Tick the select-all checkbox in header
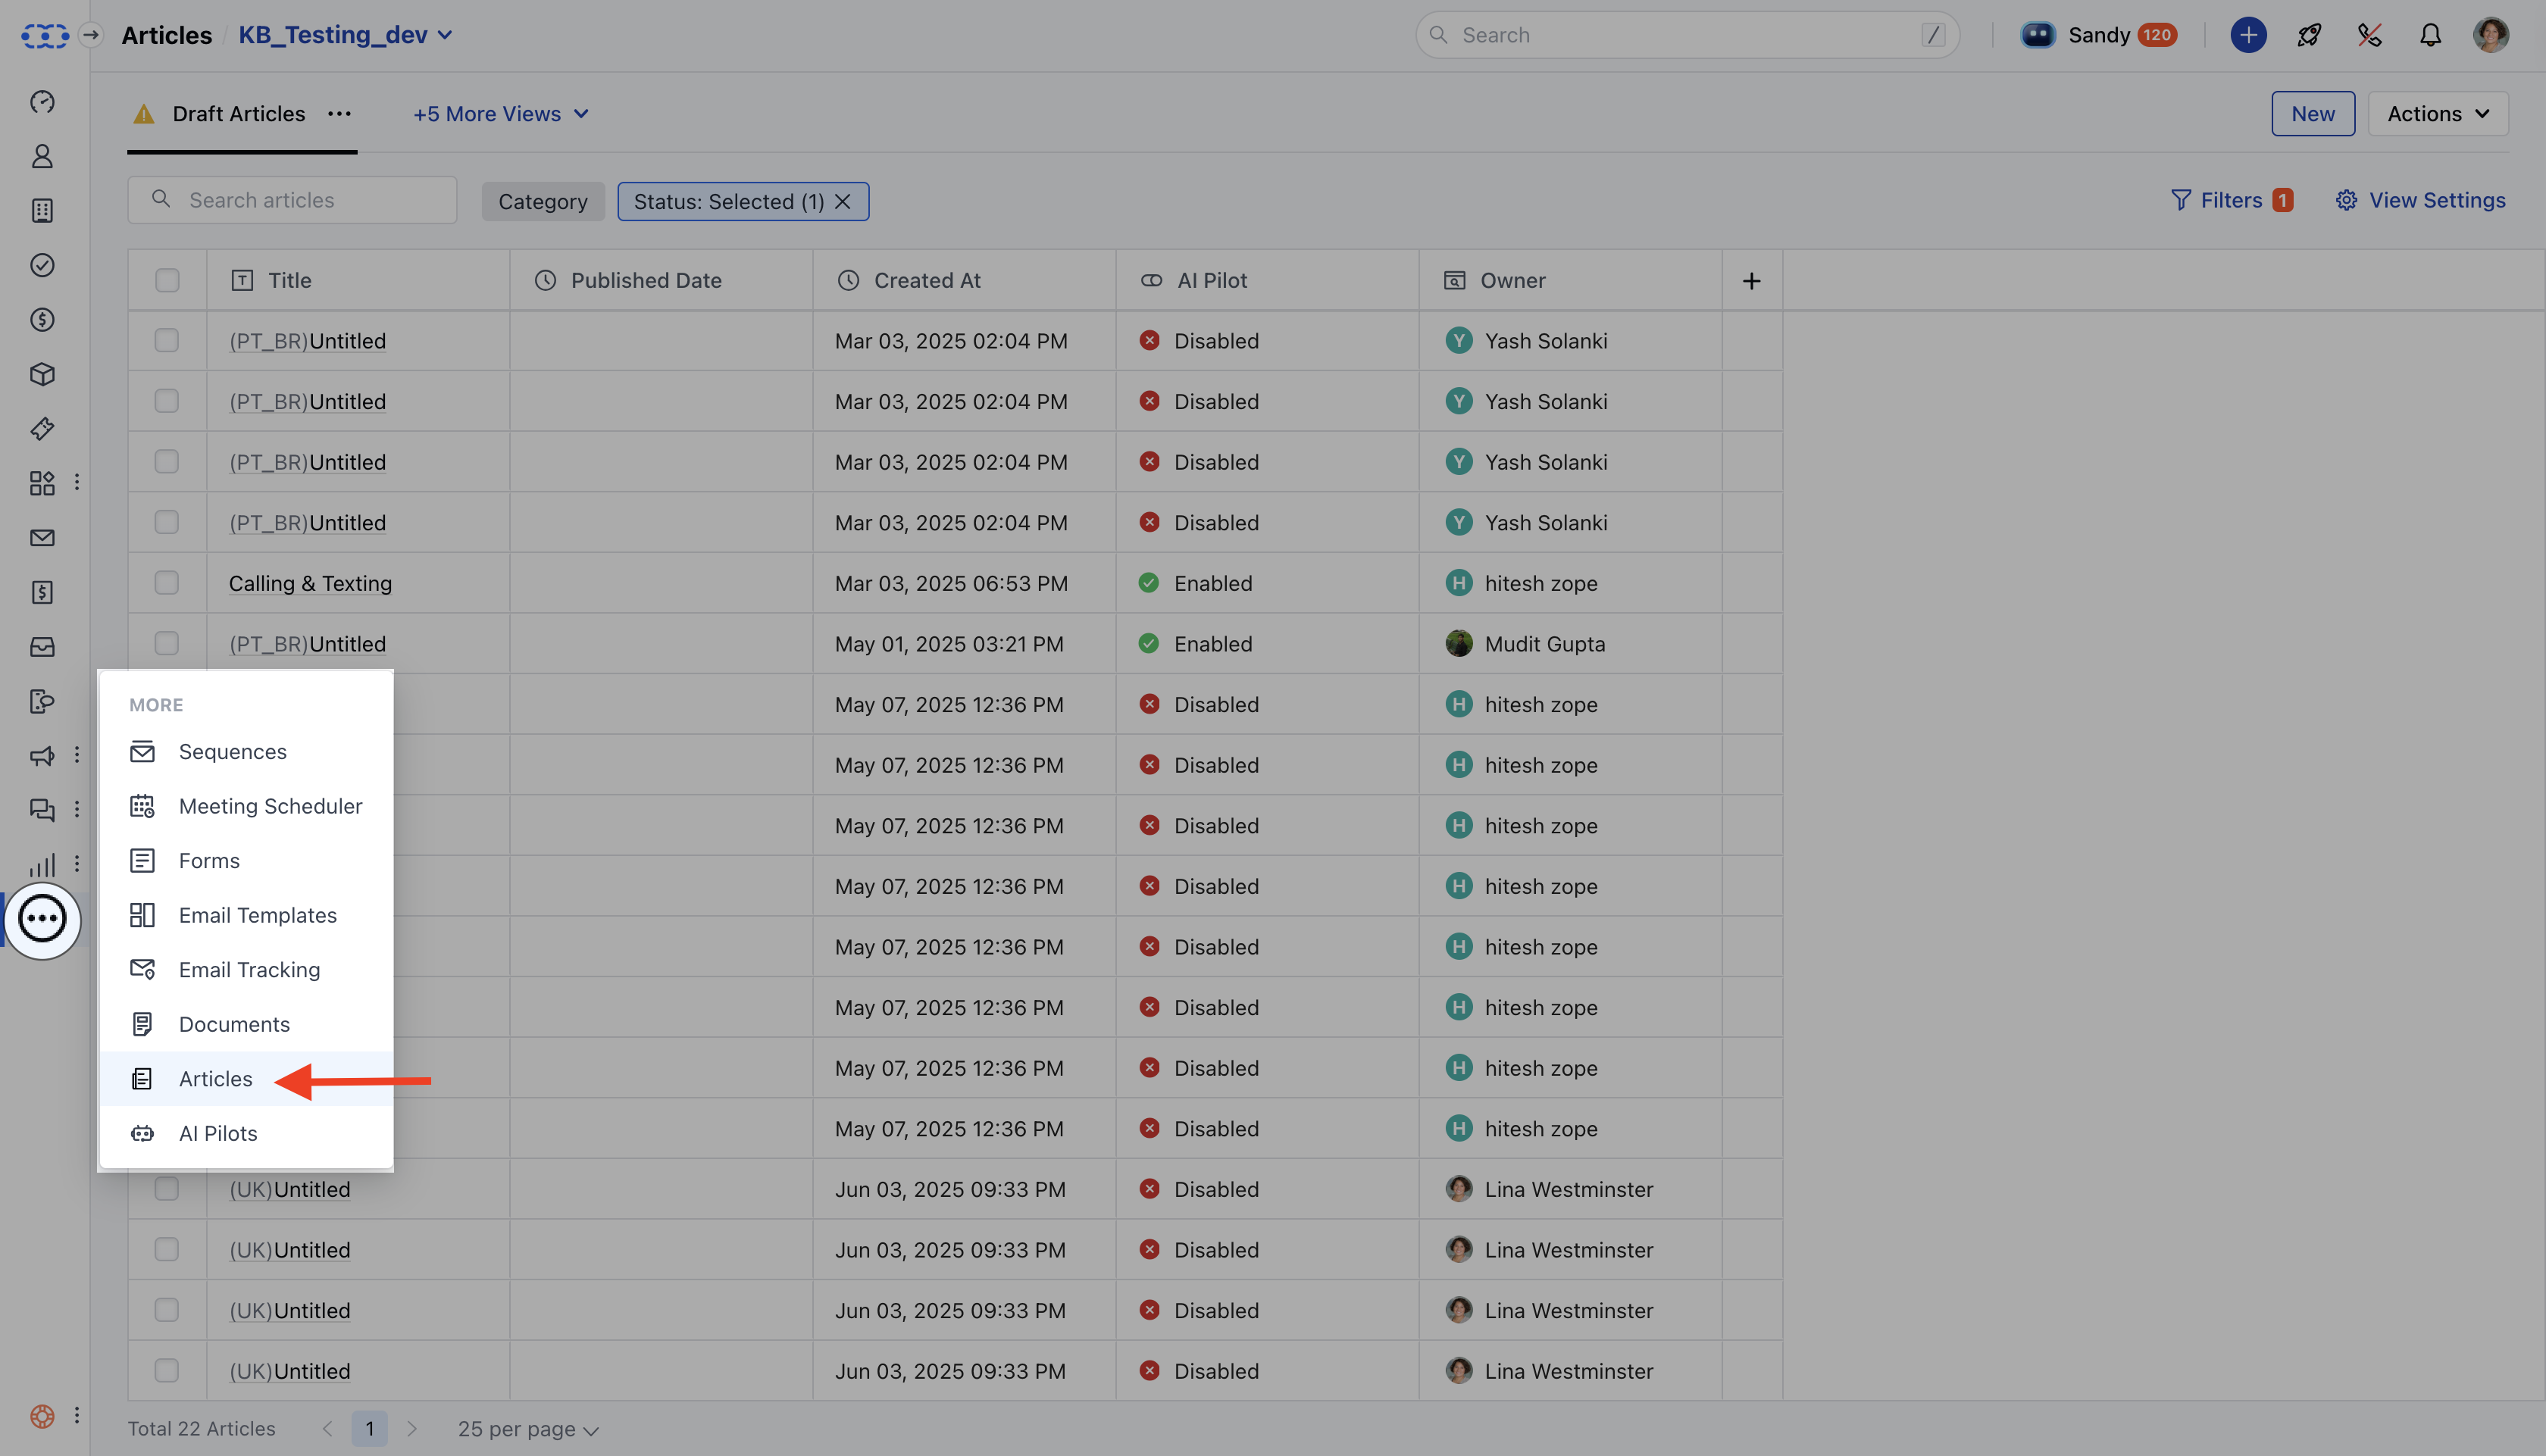Image resolution: width=2546 pixels, height=1456 pixels. (167, 281)
